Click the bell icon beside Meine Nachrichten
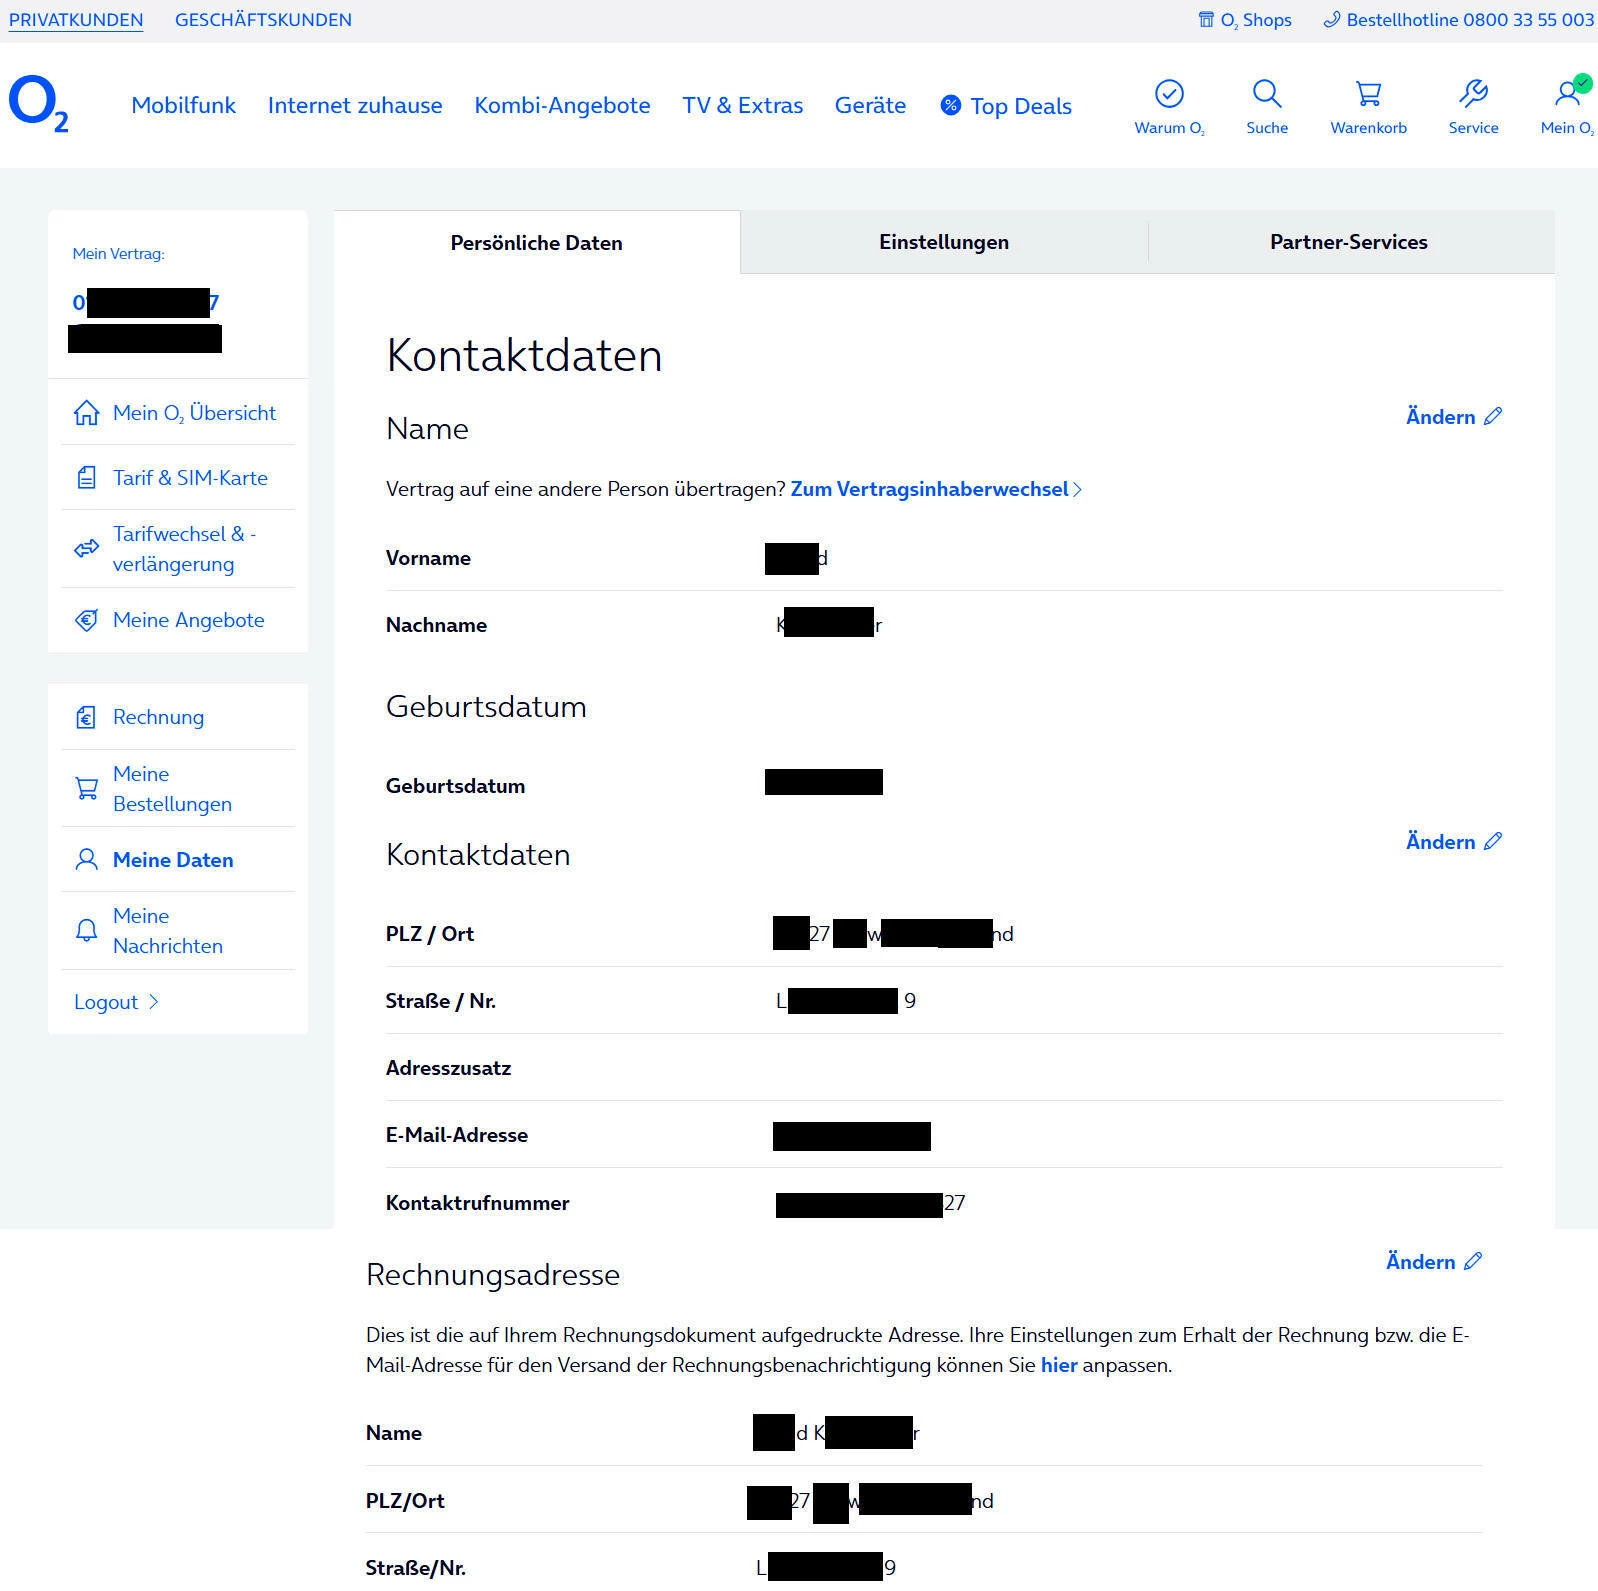The width and height of the screenshot is (1598, 1591). click(87, 931)
